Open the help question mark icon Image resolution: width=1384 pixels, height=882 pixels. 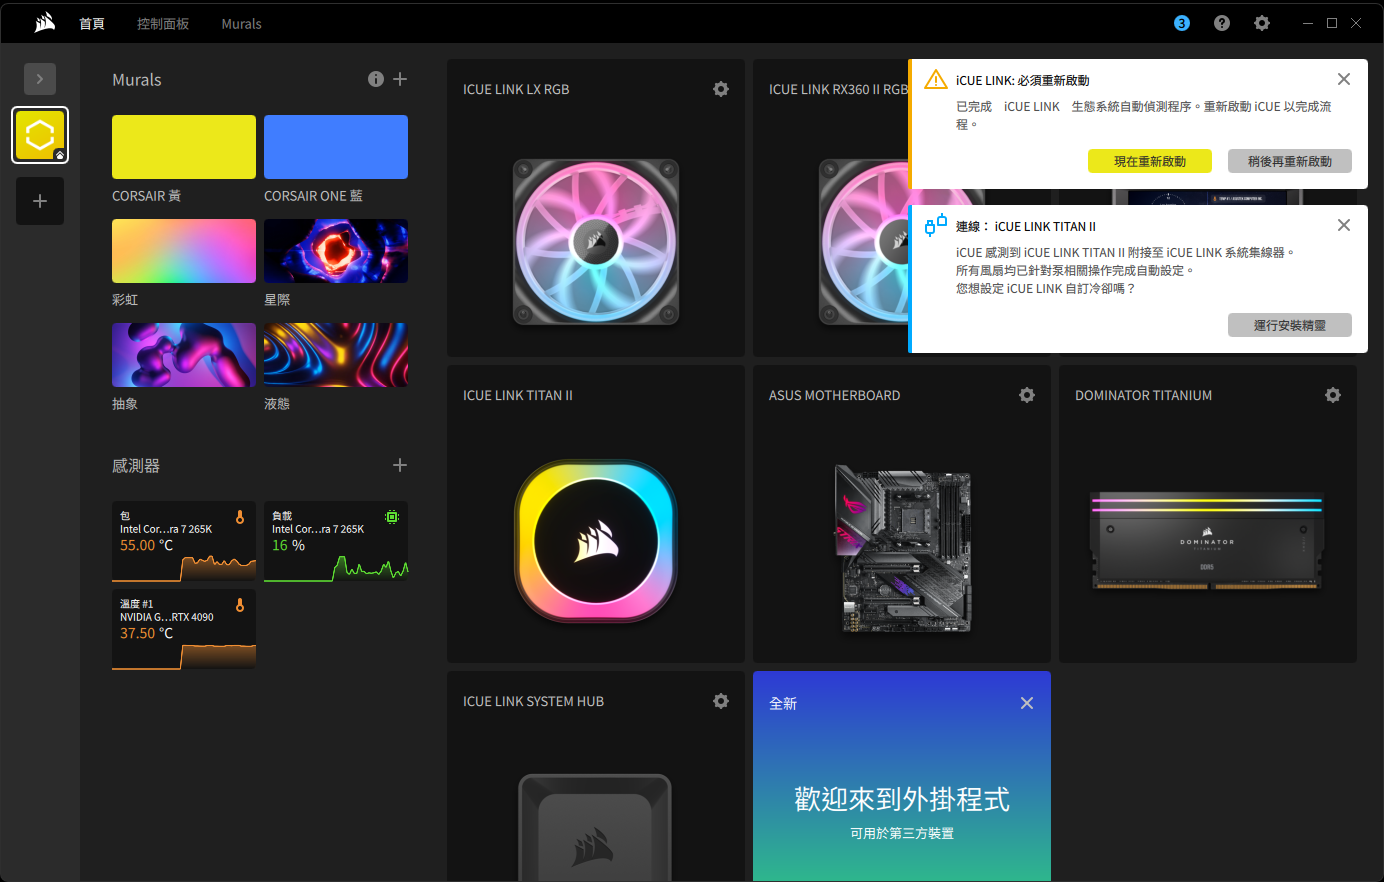pyautogui.click(x=1222, y=23)
